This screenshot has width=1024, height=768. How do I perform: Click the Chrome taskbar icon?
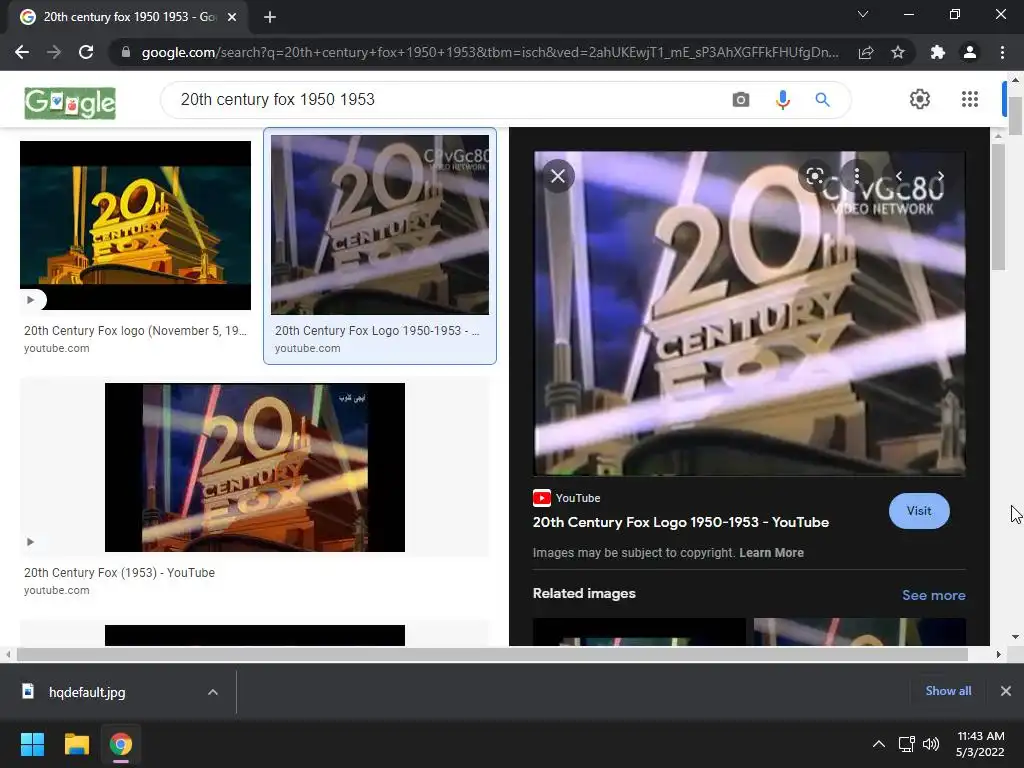[x=120, y=744]
